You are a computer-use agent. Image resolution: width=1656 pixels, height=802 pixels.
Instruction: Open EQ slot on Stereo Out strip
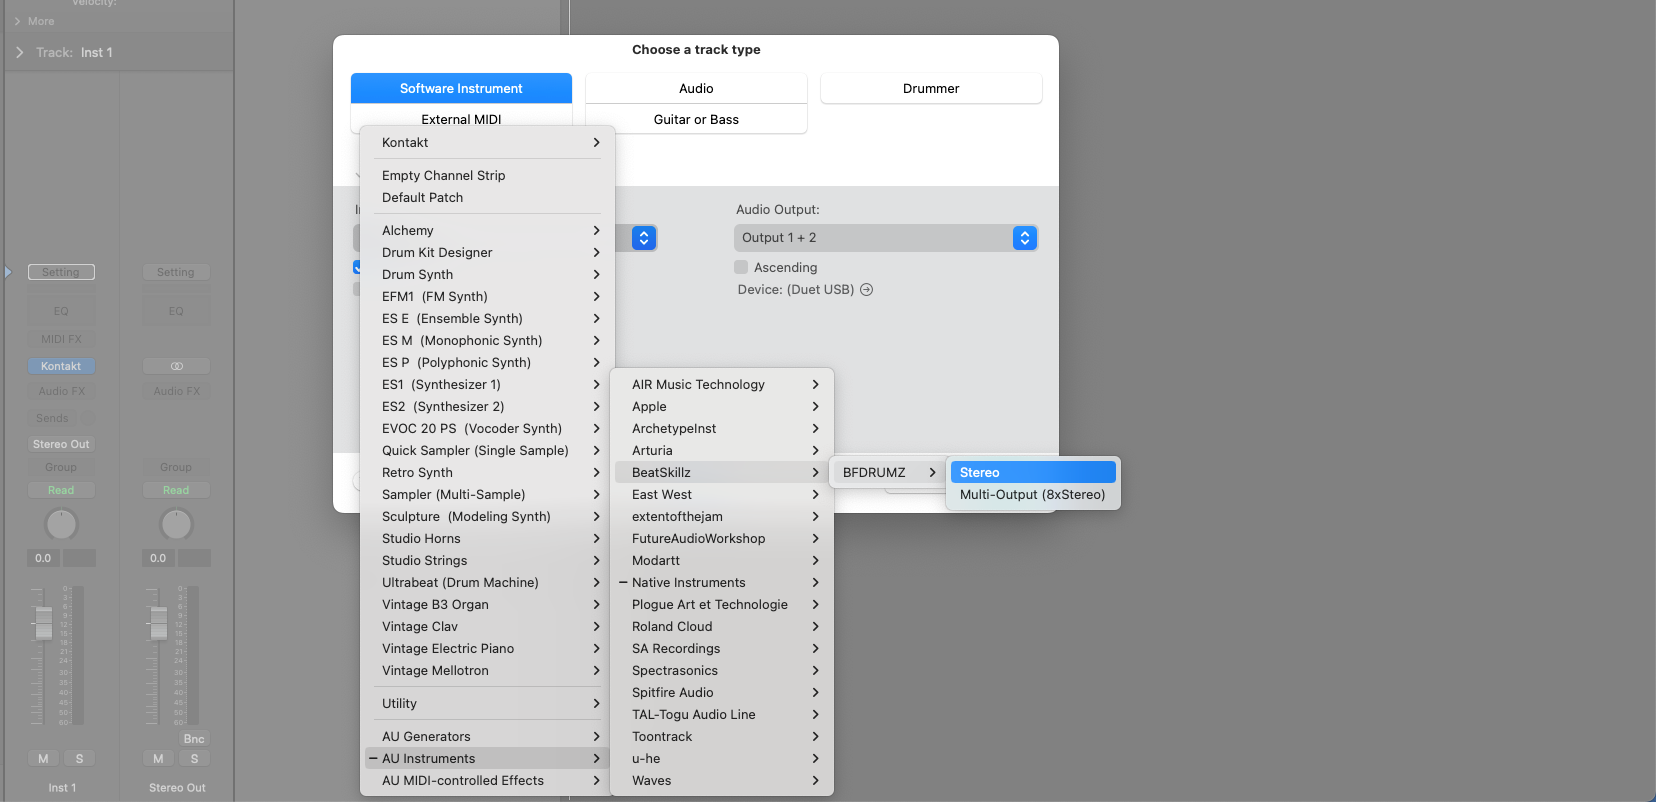click(176, 311)
